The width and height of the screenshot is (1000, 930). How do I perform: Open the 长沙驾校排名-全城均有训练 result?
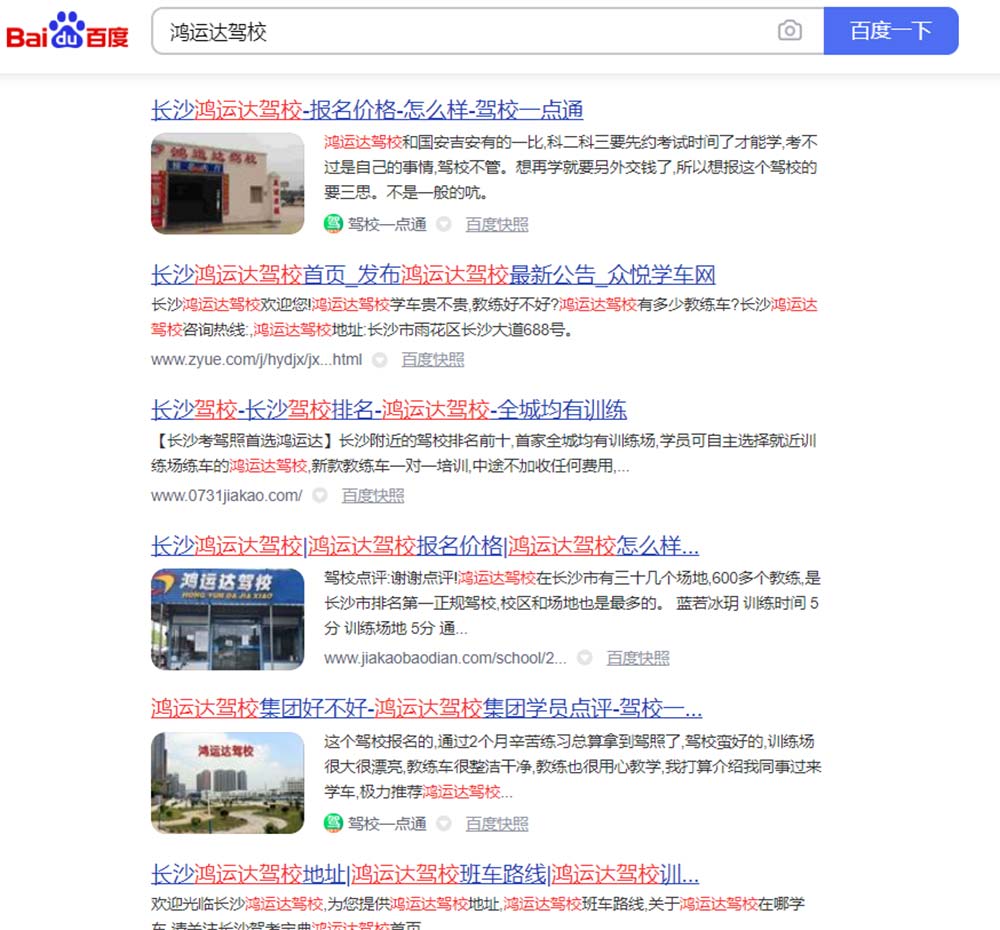pos(388,409)
